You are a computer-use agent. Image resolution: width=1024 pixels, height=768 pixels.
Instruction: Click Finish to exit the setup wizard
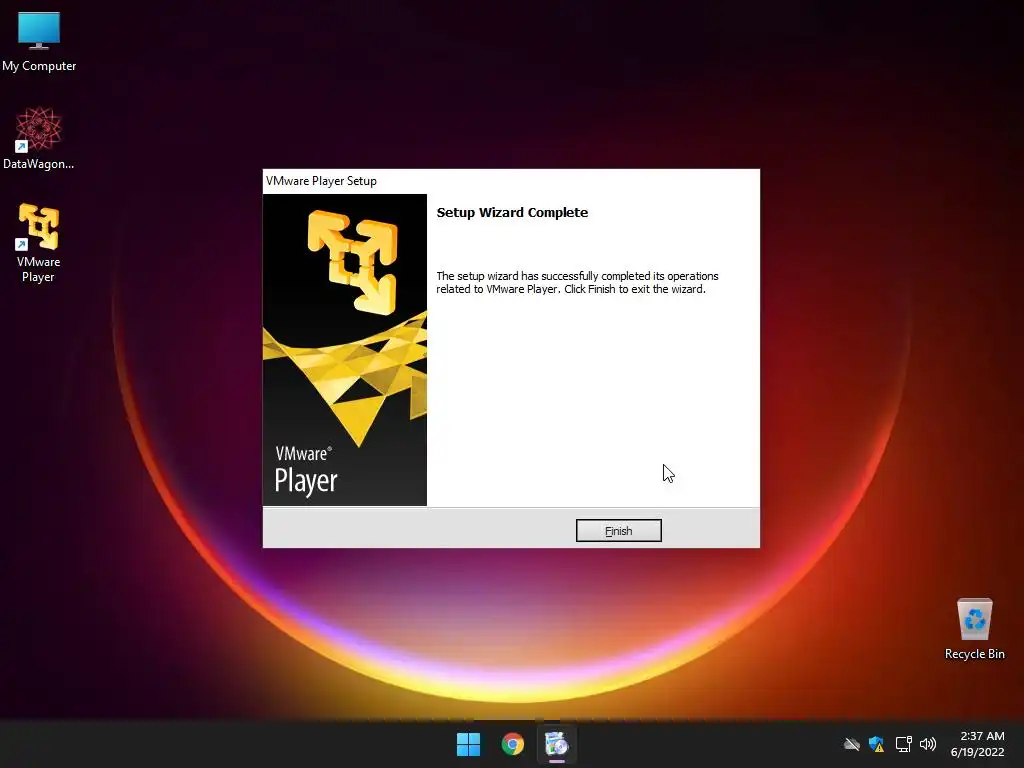[618, 530]
